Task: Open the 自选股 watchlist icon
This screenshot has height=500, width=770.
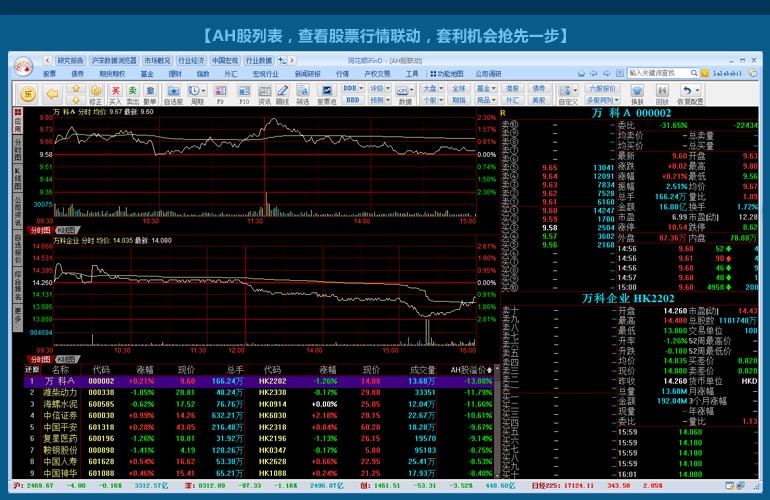Action: (x=173, y=92)
